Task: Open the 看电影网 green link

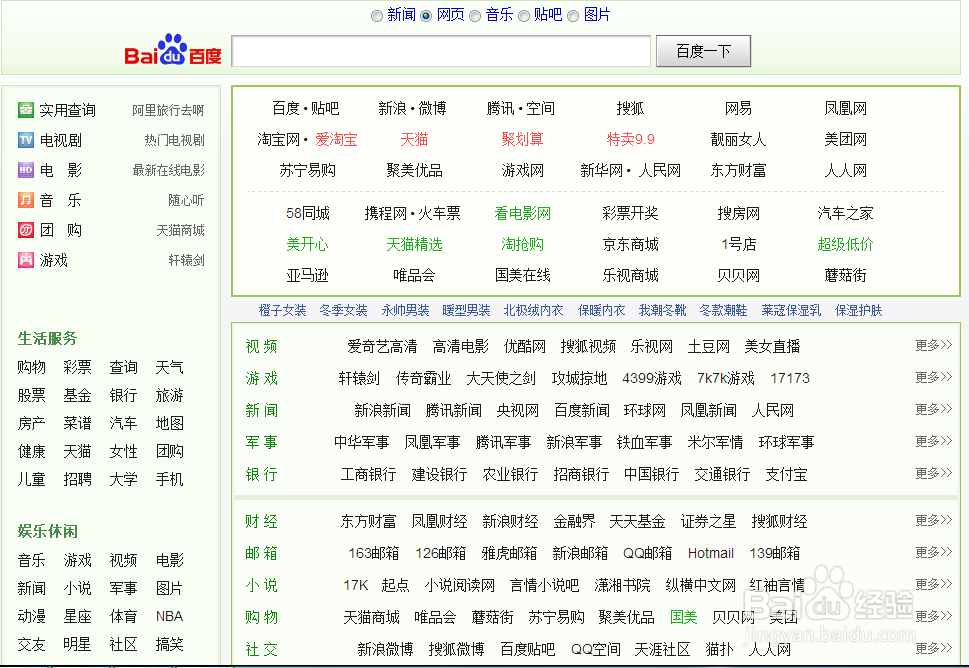Action: point(522,214)
